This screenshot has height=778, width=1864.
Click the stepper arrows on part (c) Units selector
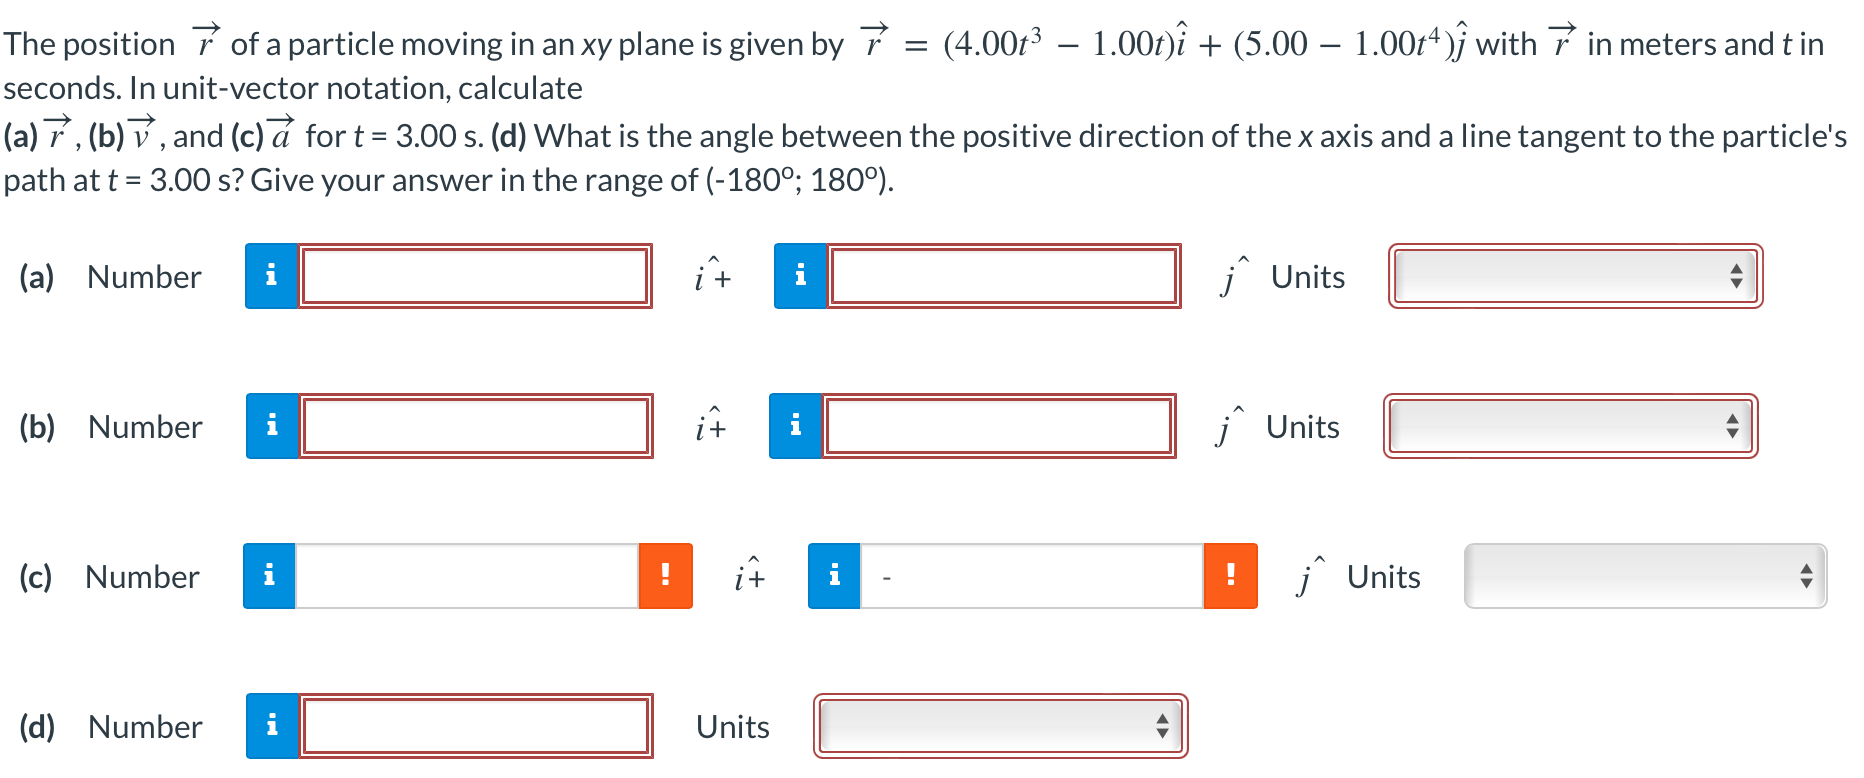1808,576
